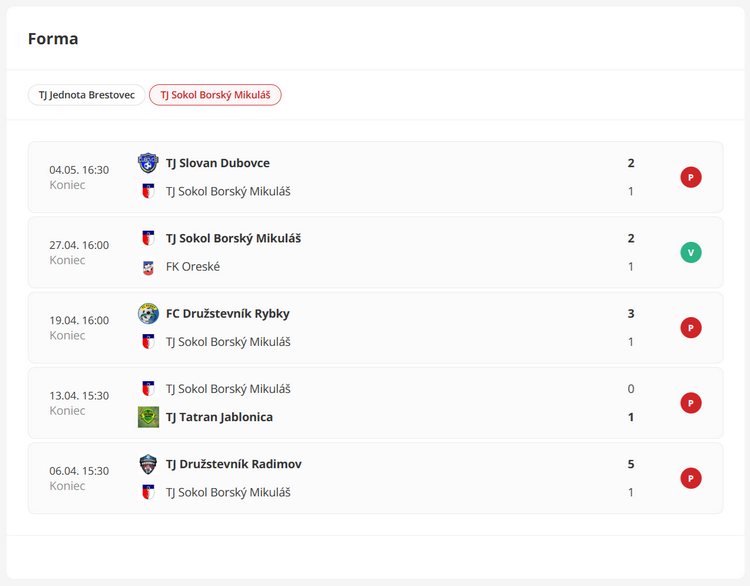This screenshot has width=750, height=586.
Task: Open the TJ Tatran Jablonica team name
Action: (219, 417)
